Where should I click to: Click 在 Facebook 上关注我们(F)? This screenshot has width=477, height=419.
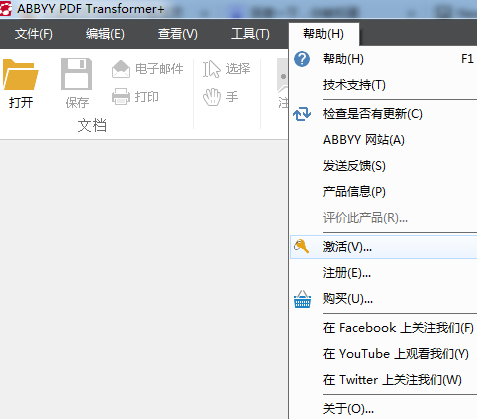coord(383,328)
